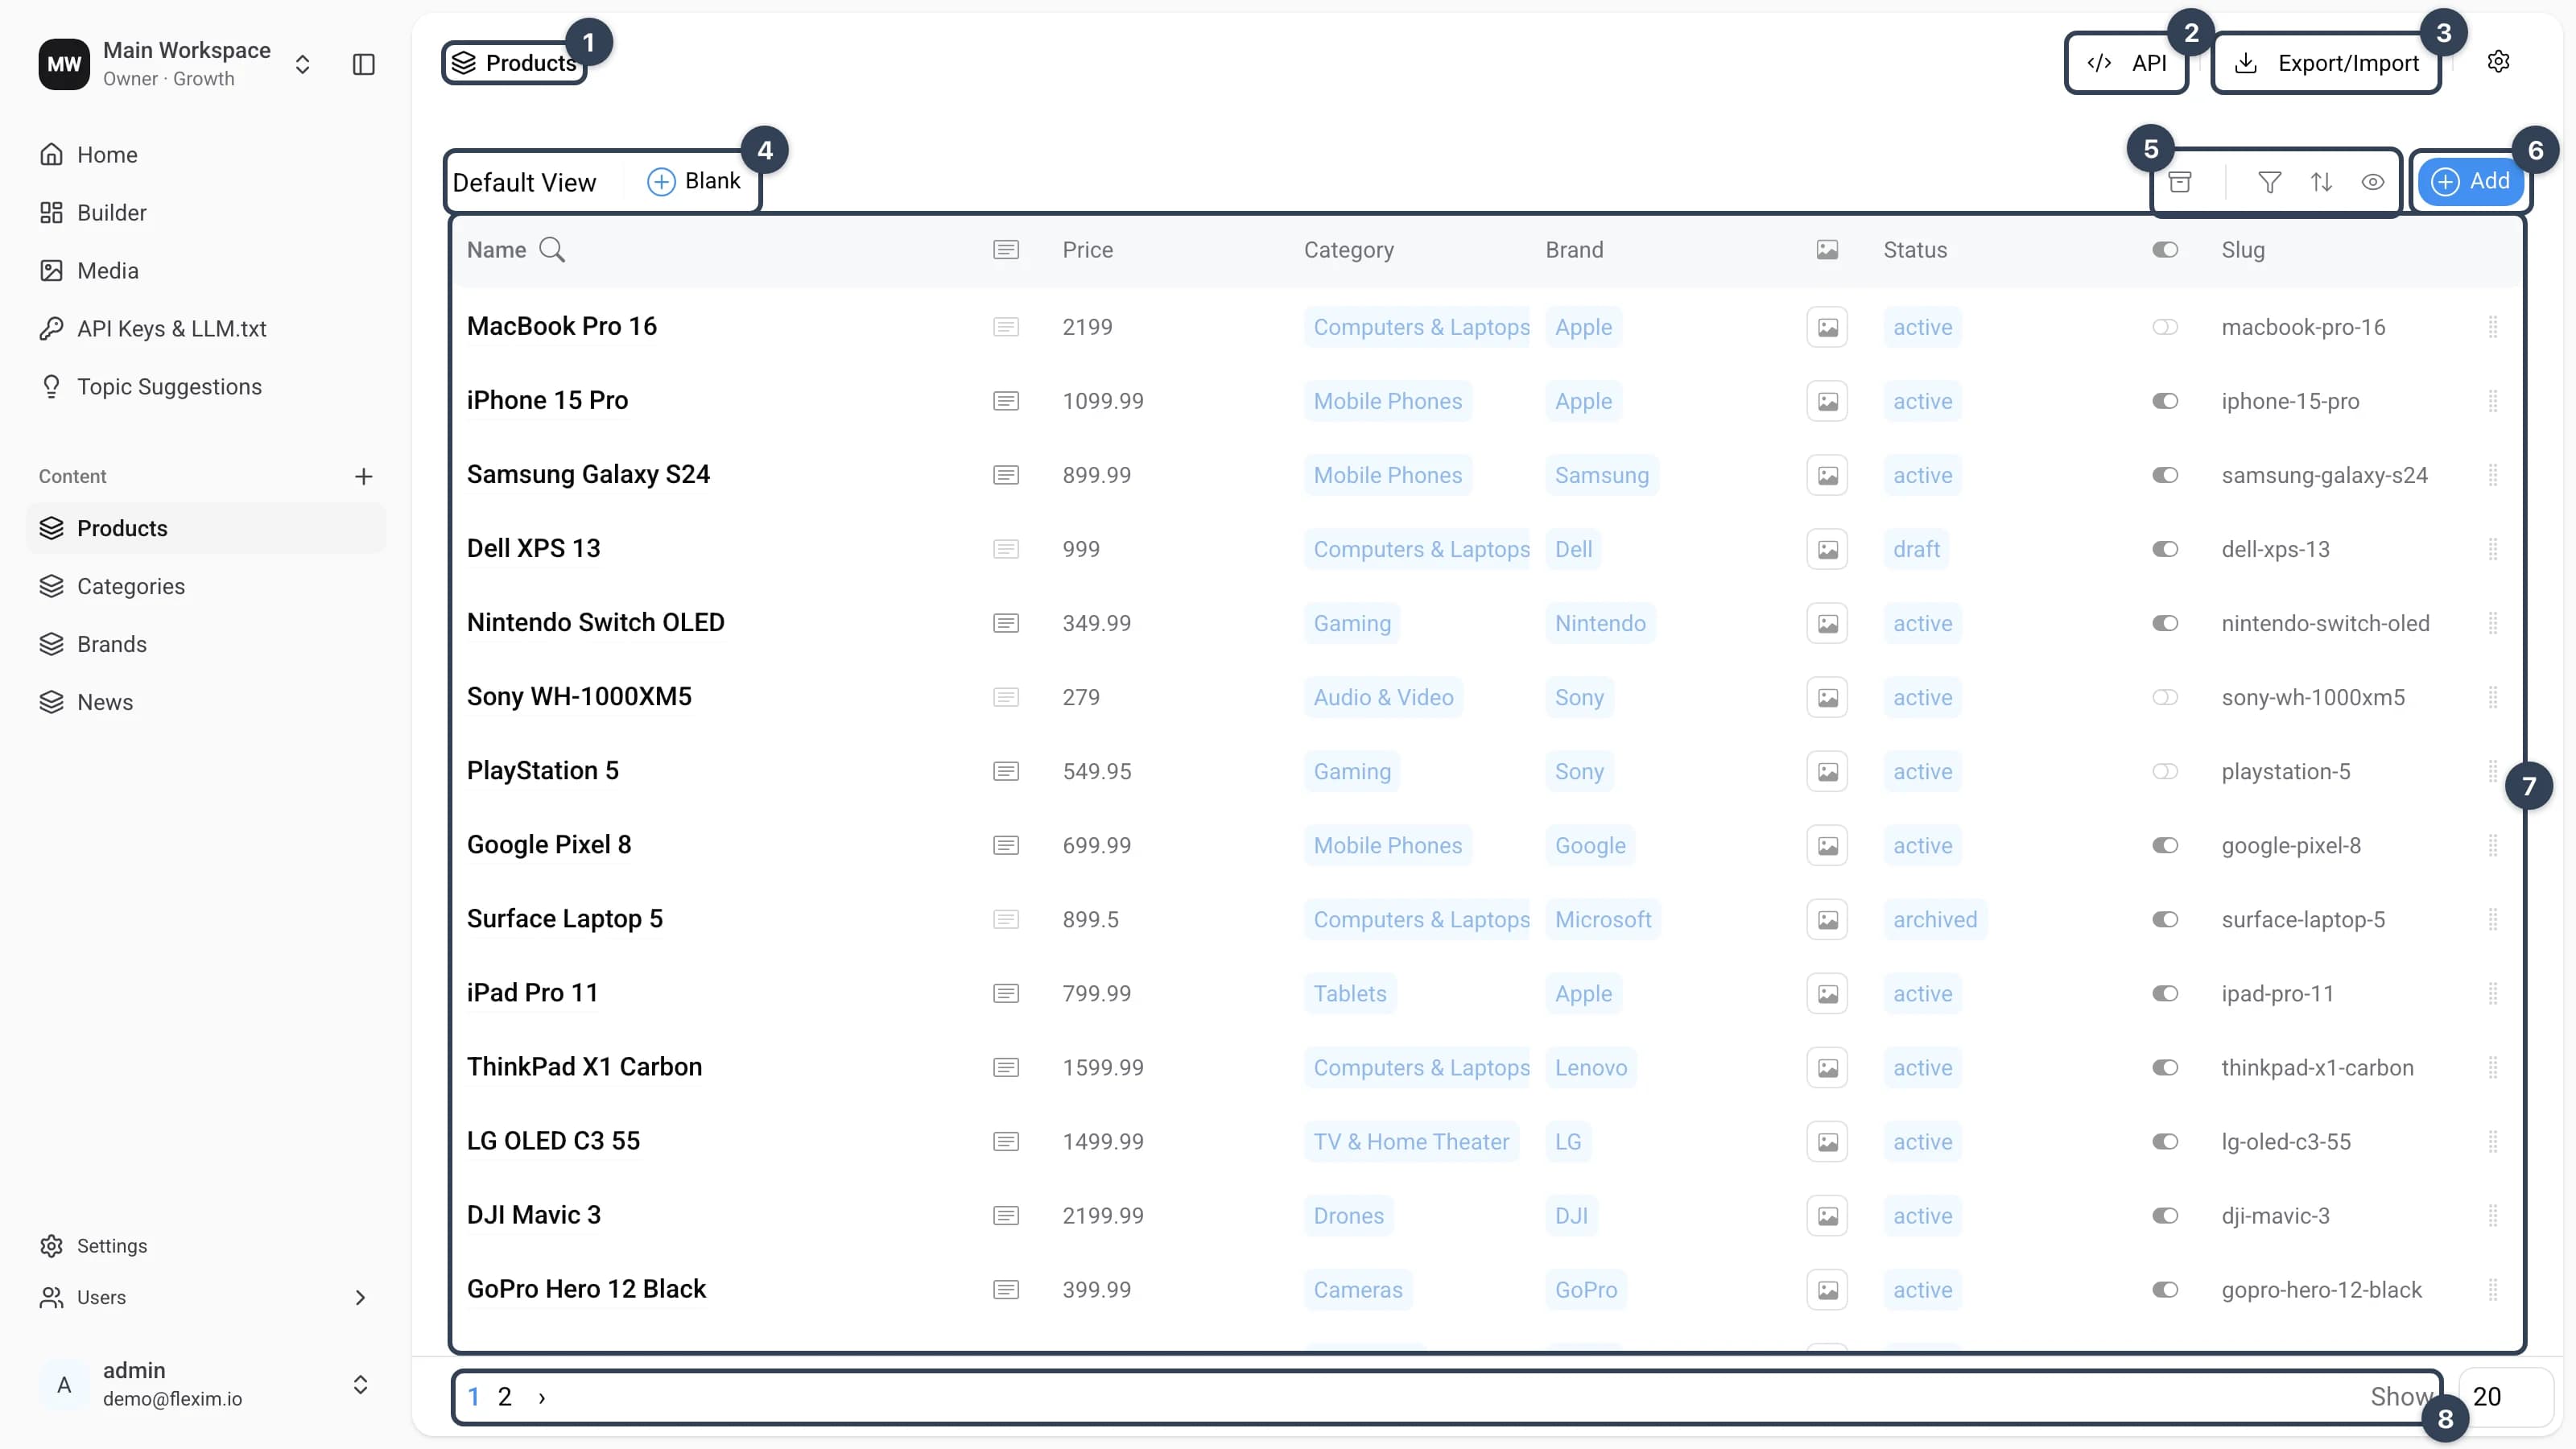Viewport: 2576px width, 1449px height.
Task: Create a Blank view
Action: coord(694,182)
